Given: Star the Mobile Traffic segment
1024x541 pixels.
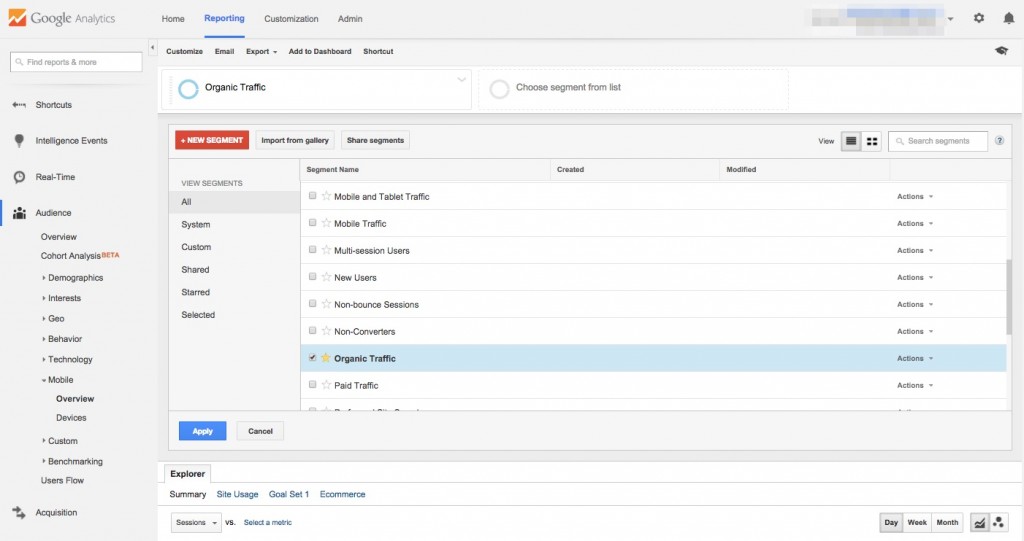Looking at the screenshot, I should pos(326,223).
